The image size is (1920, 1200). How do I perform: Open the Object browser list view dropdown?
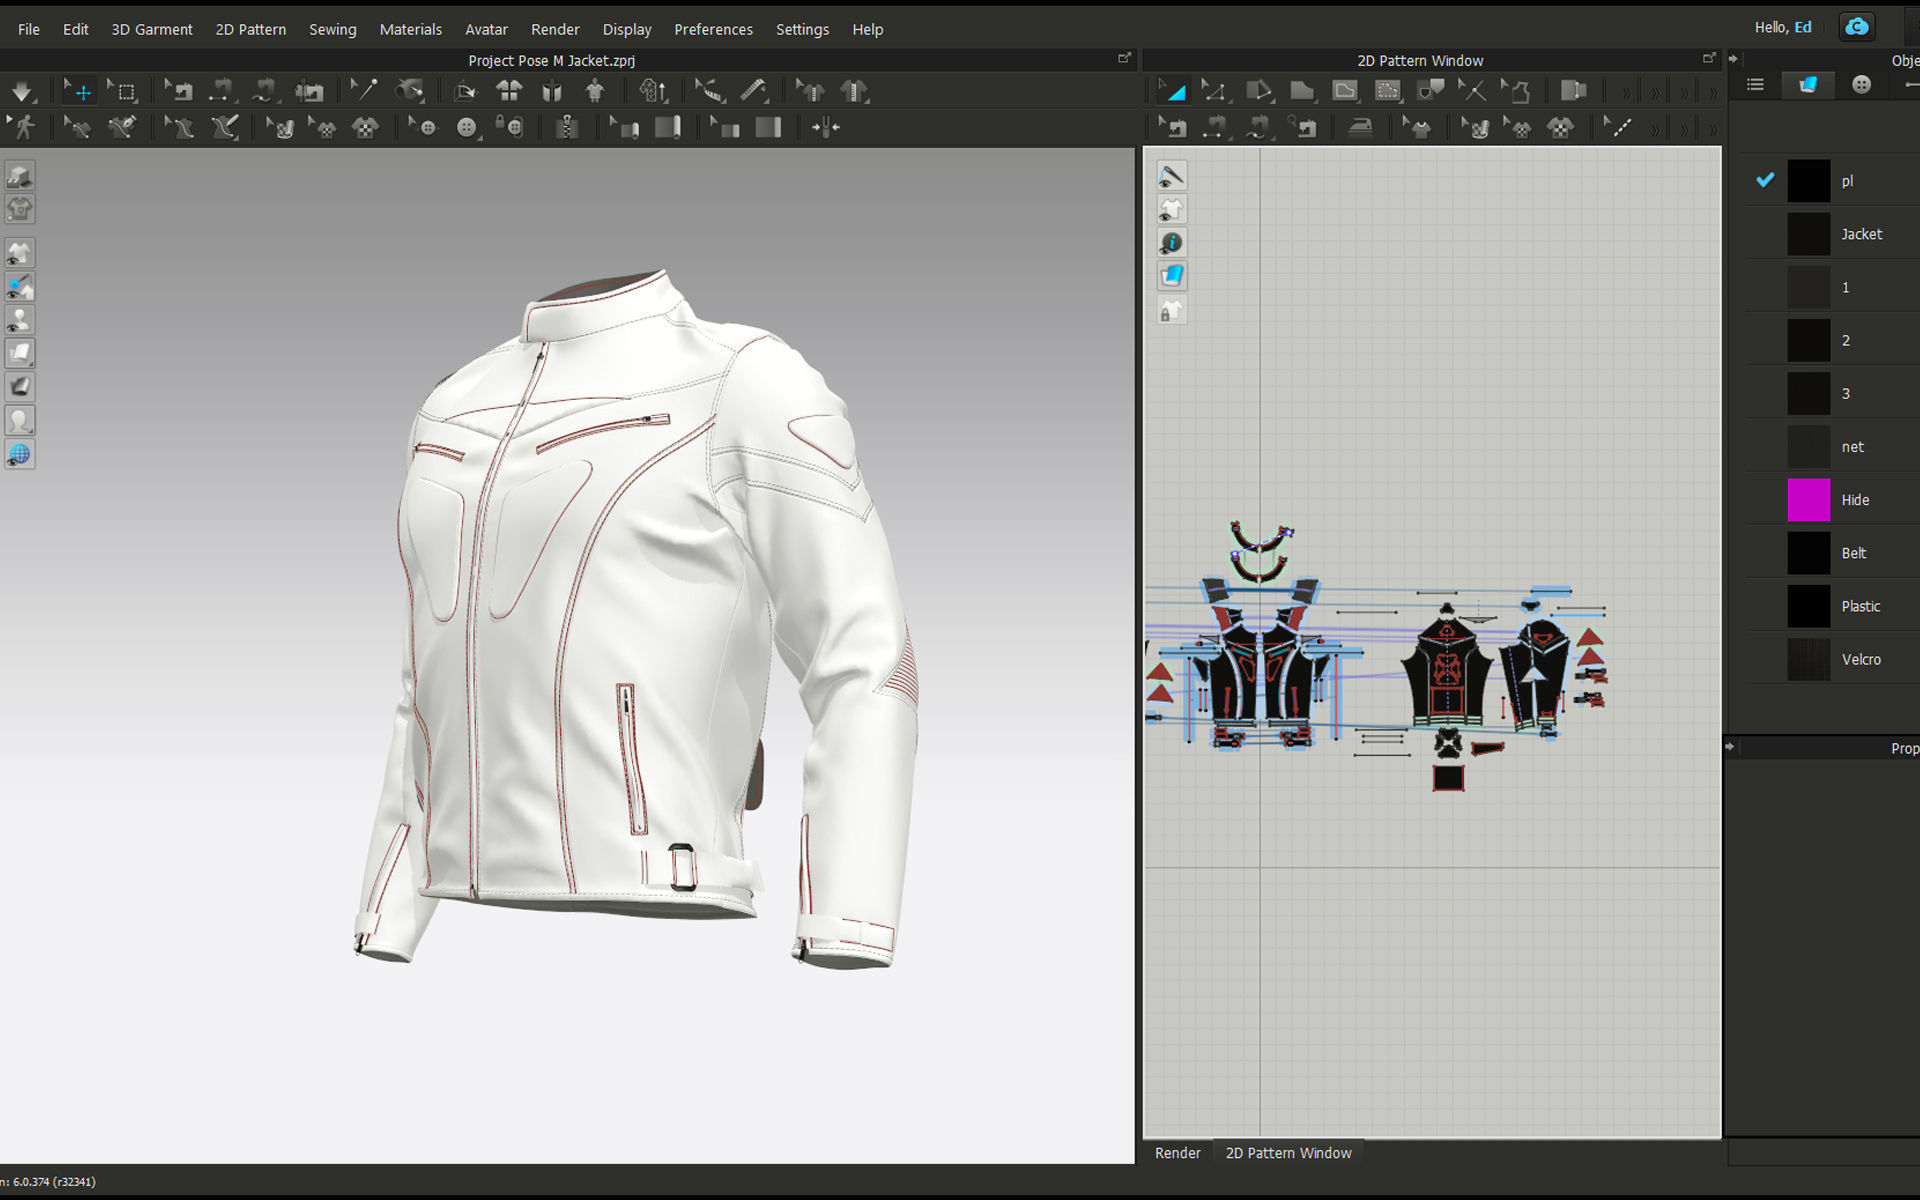point(1754,84)
